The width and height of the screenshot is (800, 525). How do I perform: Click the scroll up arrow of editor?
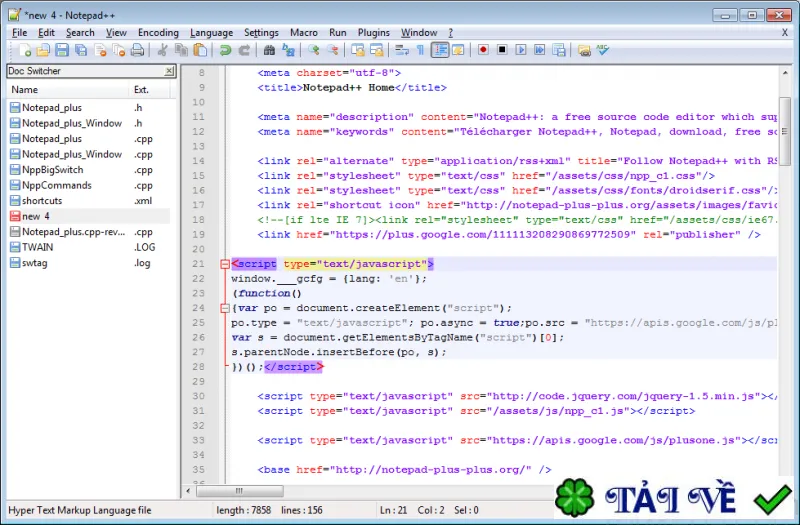(785, 73)
